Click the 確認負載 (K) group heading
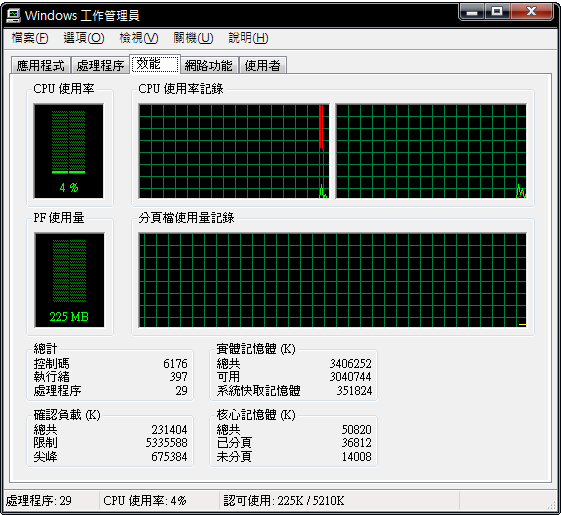Screen dimensions: 561x515 pos(67,414)
